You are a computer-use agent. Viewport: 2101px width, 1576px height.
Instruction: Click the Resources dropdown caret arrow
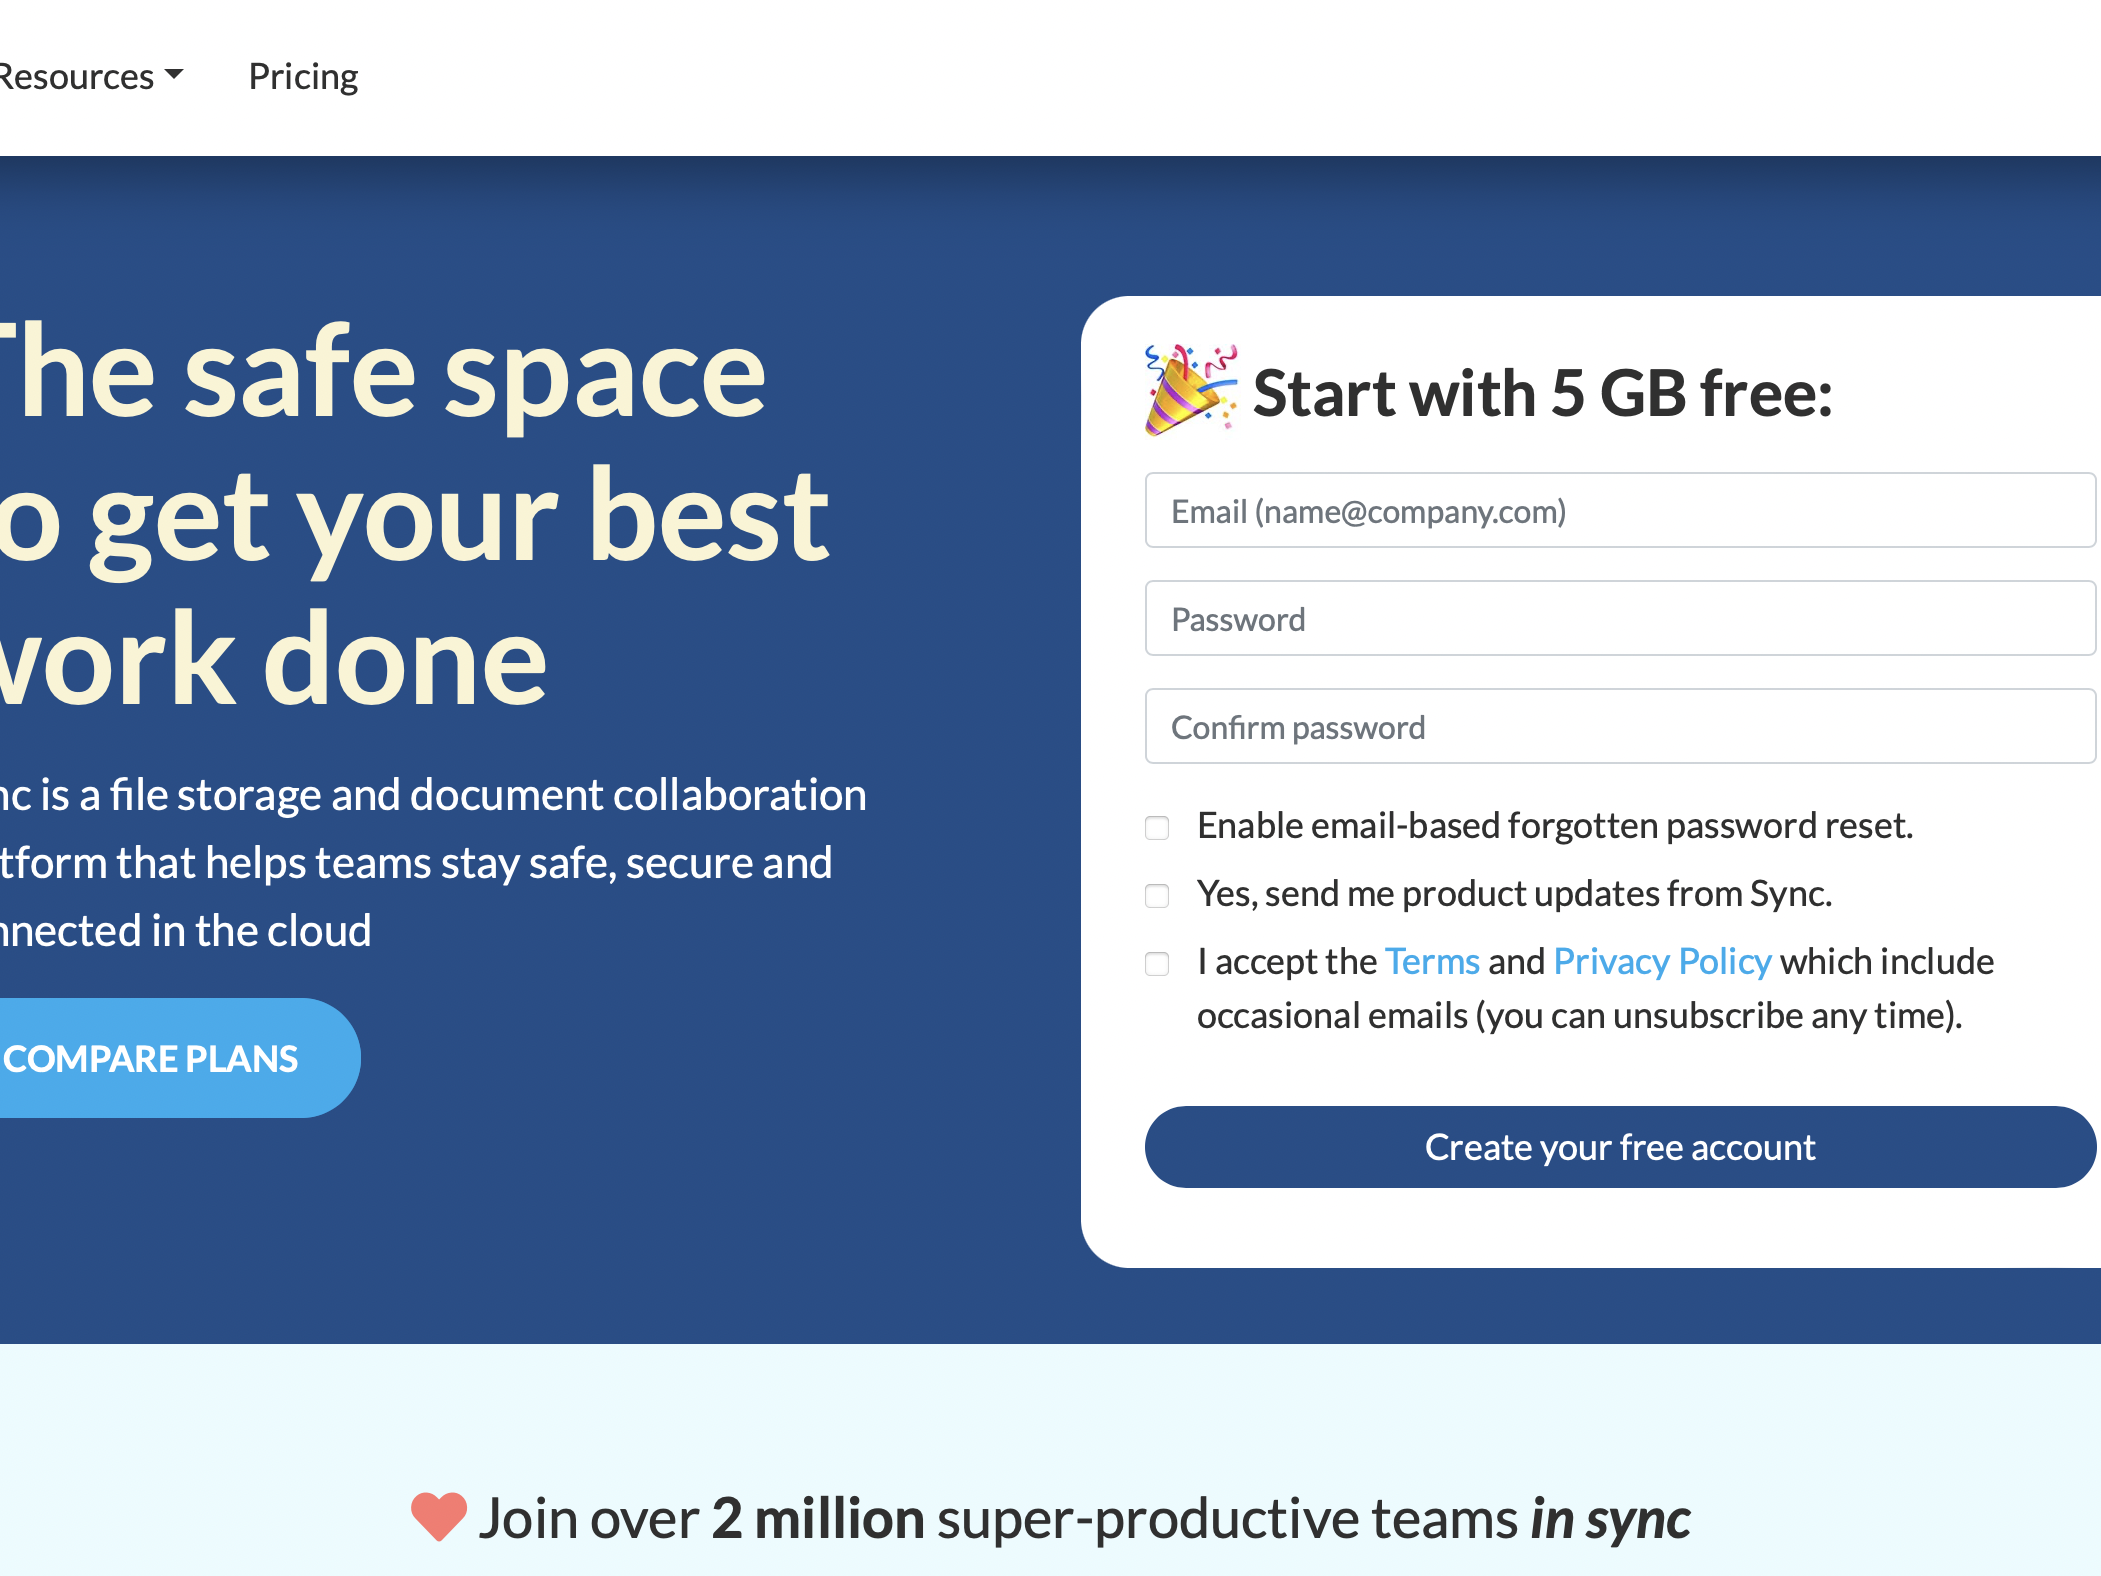174,75
